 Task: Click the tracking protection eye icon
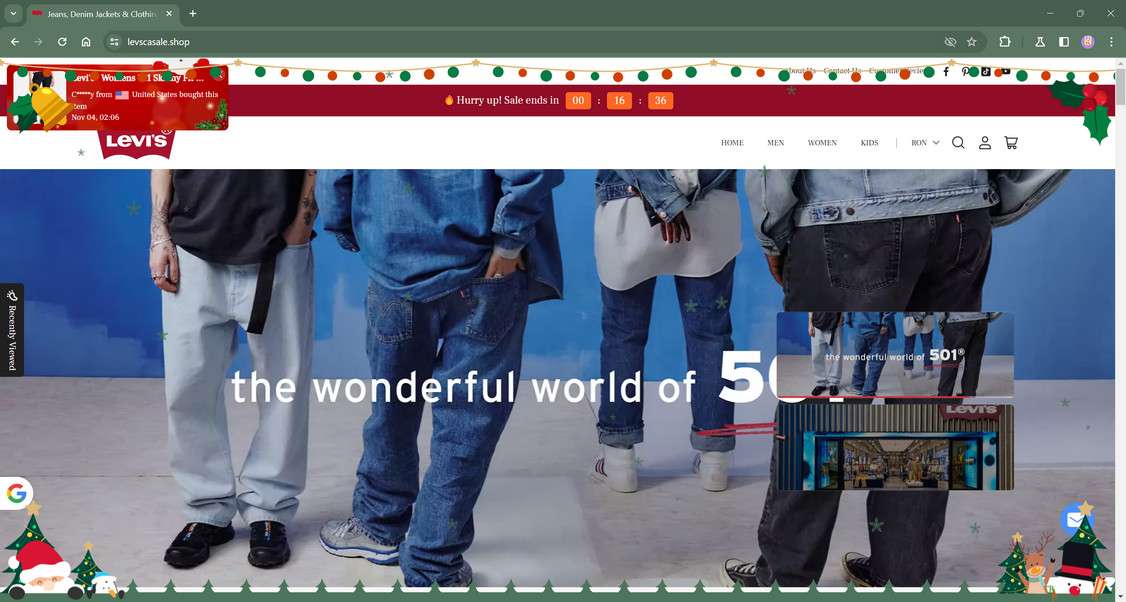point(950,42)
